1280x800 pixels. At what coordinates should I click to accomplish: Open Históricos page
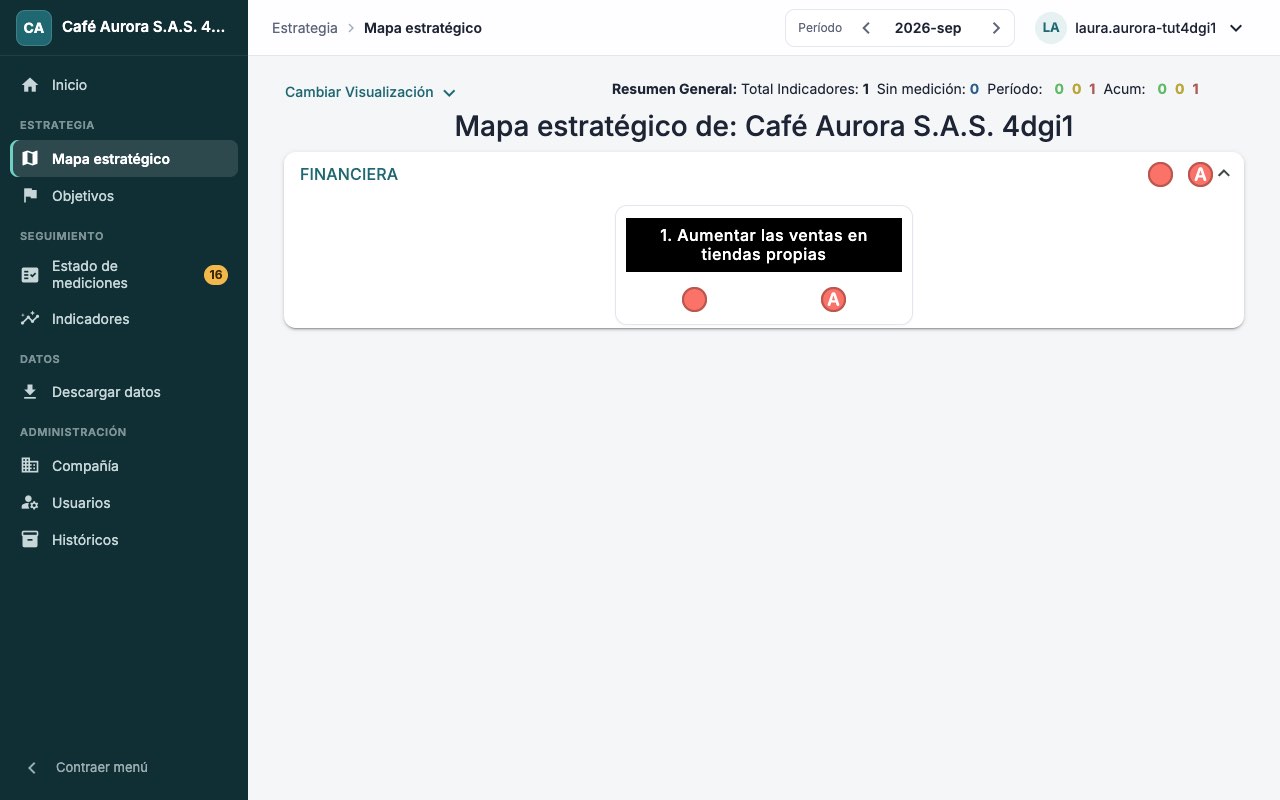click(x=124, y=539)
